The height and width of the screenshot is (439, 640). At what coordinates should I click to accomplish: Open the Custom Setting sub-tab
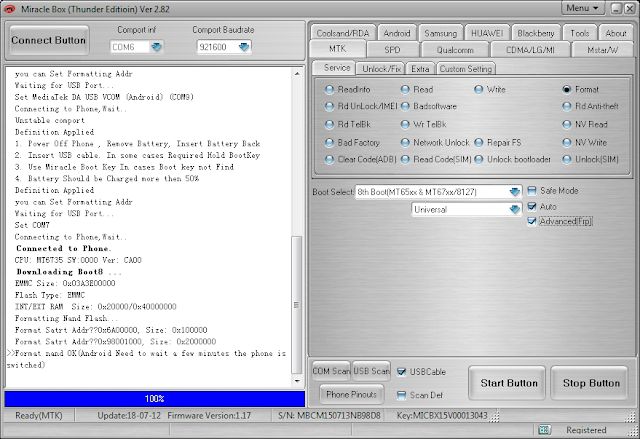tap(466, 69)
